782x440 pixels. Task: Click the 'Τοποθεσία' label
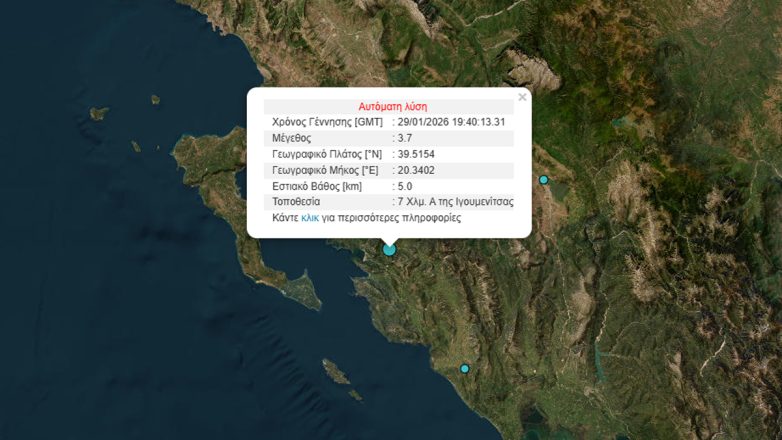[296, 202]
